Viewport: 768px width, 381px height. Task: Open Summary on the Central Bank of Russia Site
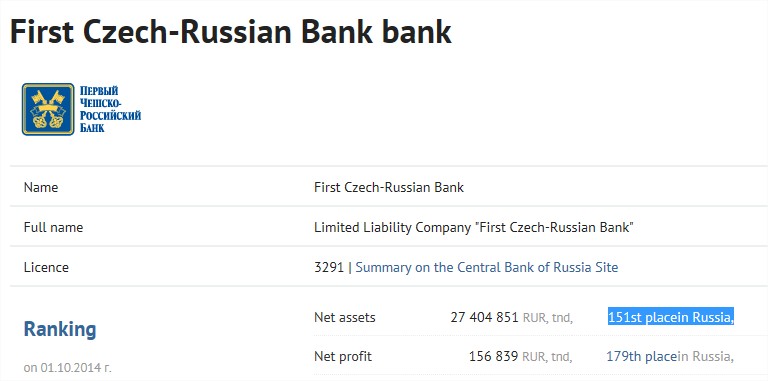[x=486, y=267]
